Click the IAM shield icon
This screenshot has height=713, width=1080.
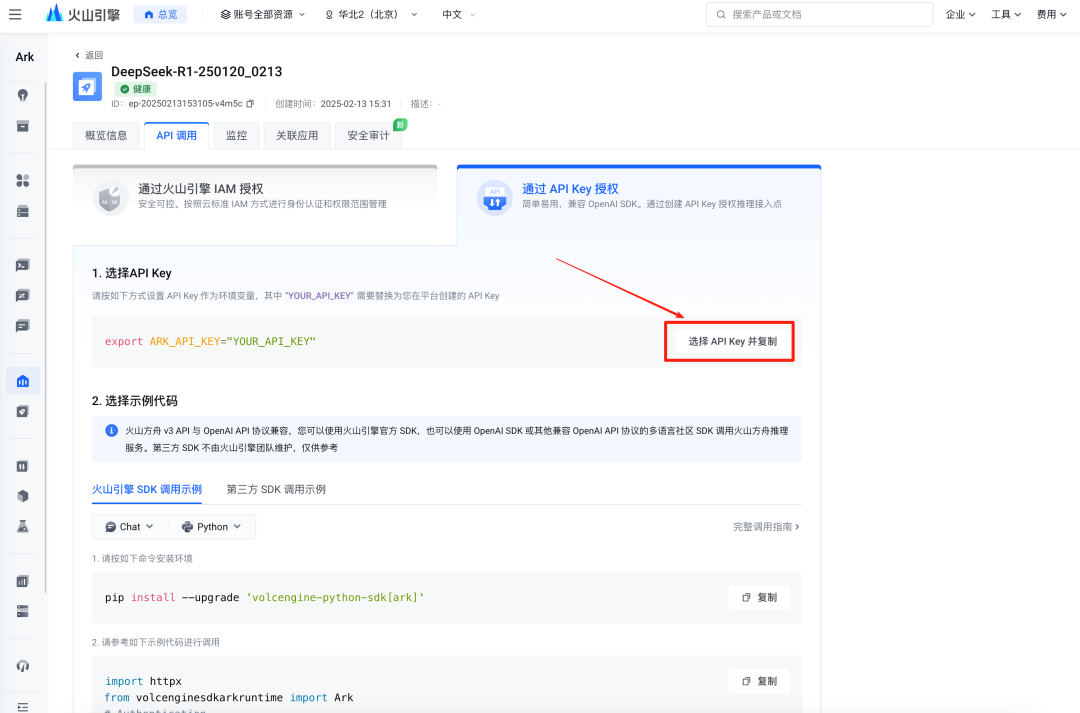110,198
